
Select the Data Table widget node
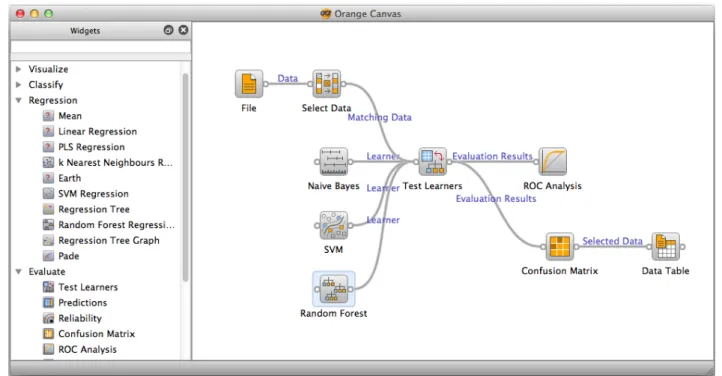665,246
